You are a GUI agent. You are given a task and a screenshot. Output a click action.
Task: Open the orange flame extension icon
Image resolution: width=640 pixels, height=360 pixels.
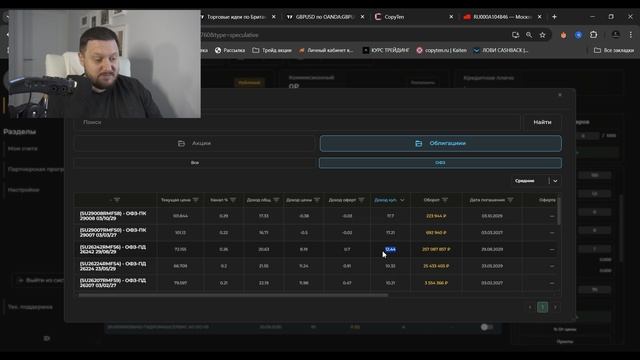pos(563,35)
